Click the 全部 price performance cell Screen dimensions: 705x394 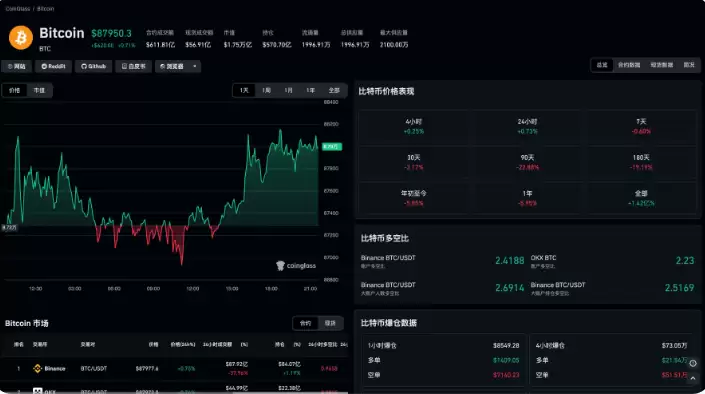click(x=641, y=198)
